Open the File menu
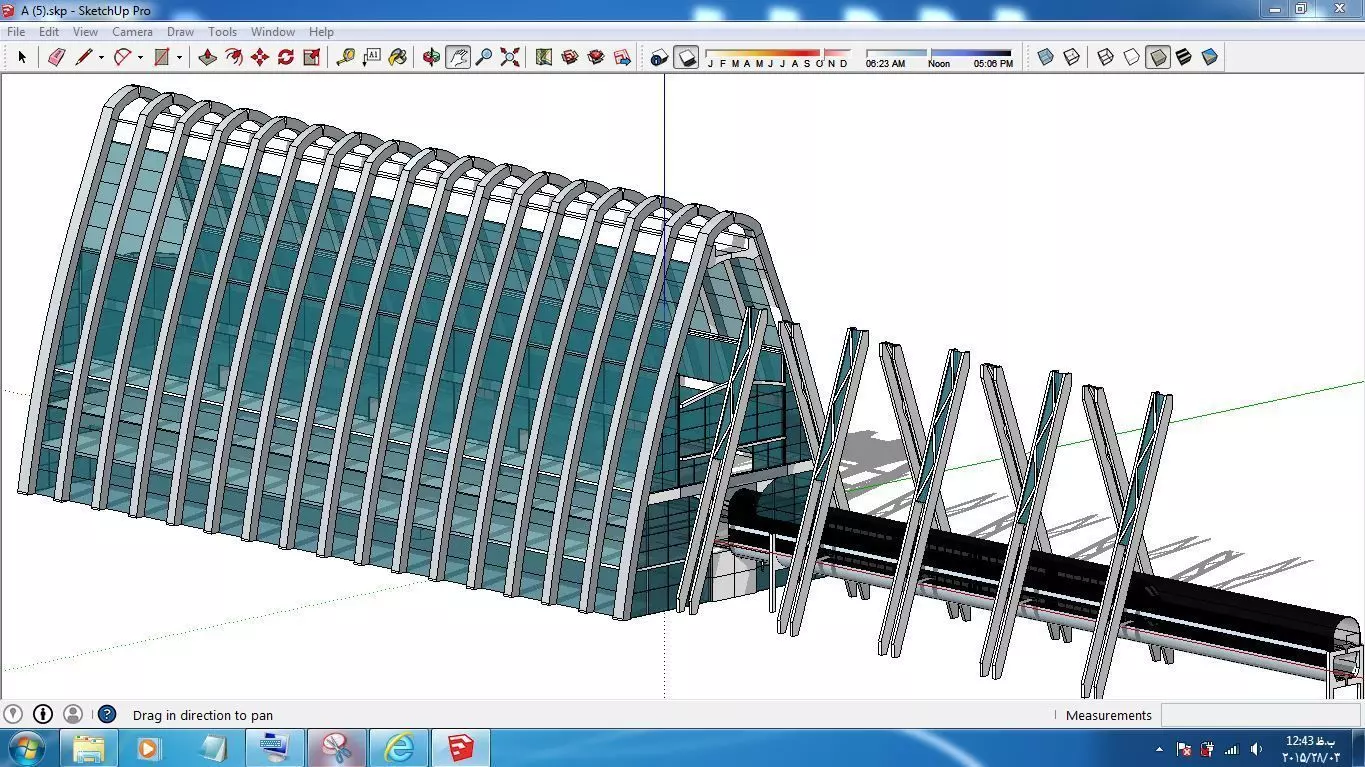The height and width of the screenshot is (767, 1365). tap(16, 32)
